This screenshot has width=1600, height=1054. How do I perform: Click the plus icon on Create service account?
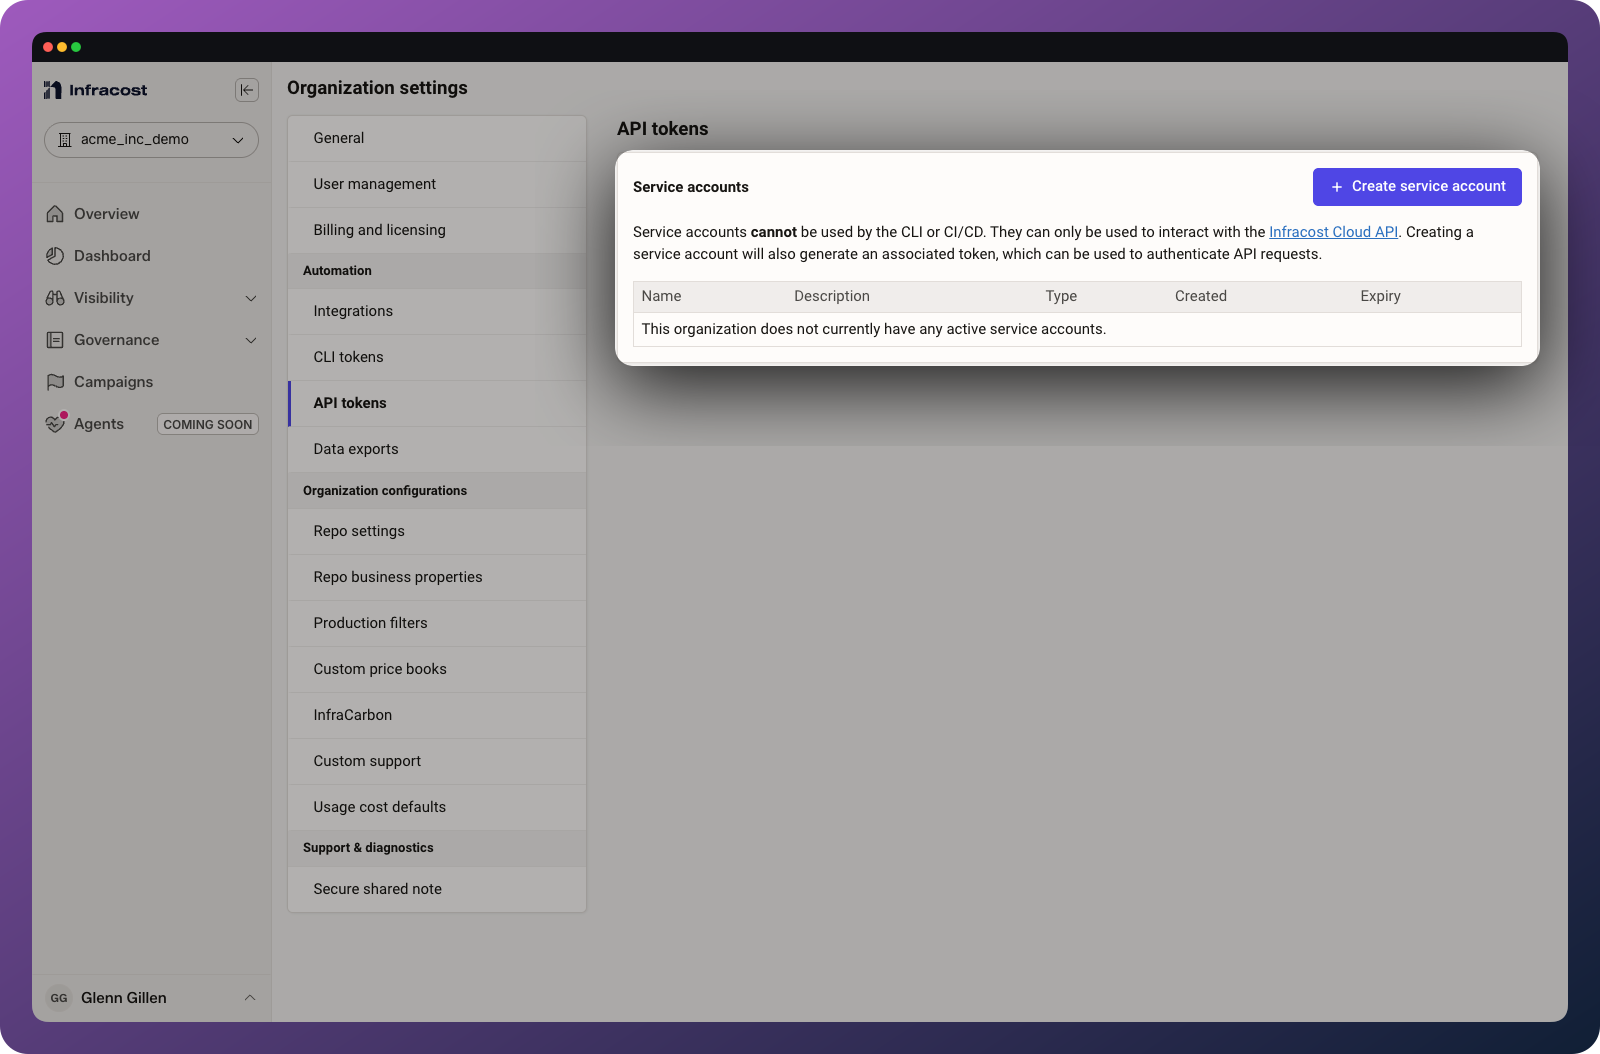tap(1337, 187)
